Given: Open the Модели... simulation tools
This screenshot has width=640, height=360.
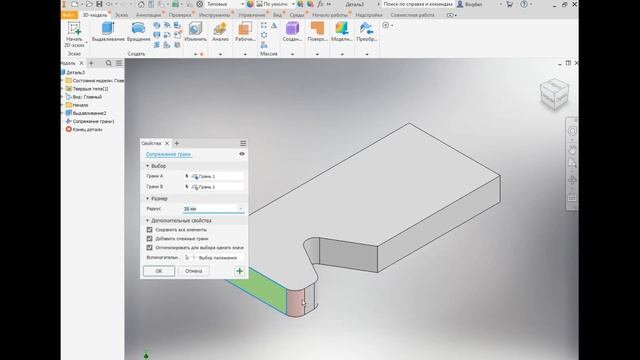Looking at the screenshot, I should click(x=342, y=32).
